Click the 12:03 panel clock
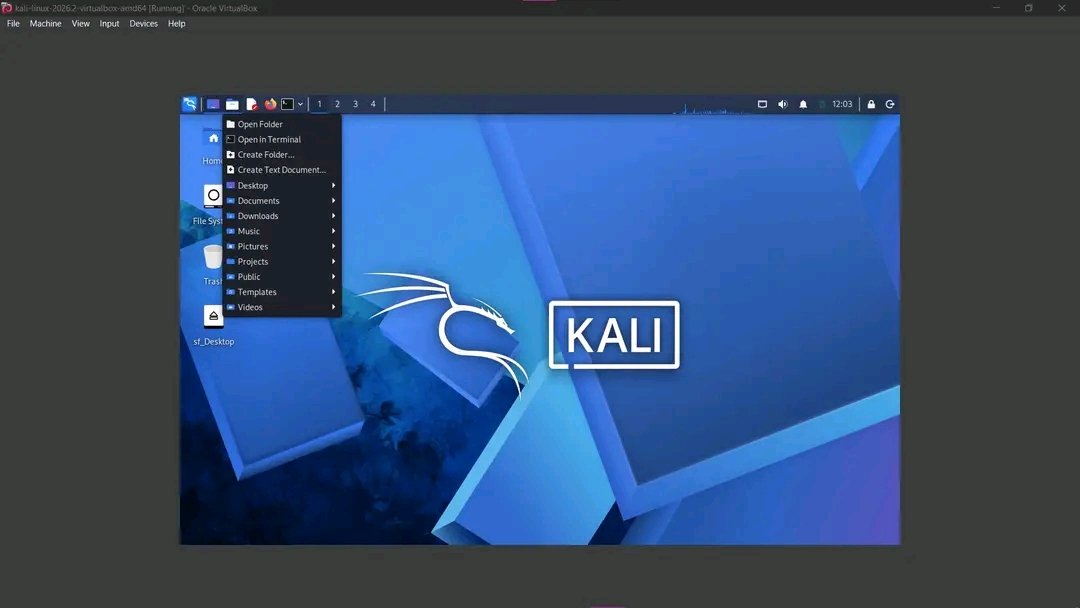Image resolution: width=1080 pixels, height=608 pixels. pyautogui.click(x=842, y=104)
